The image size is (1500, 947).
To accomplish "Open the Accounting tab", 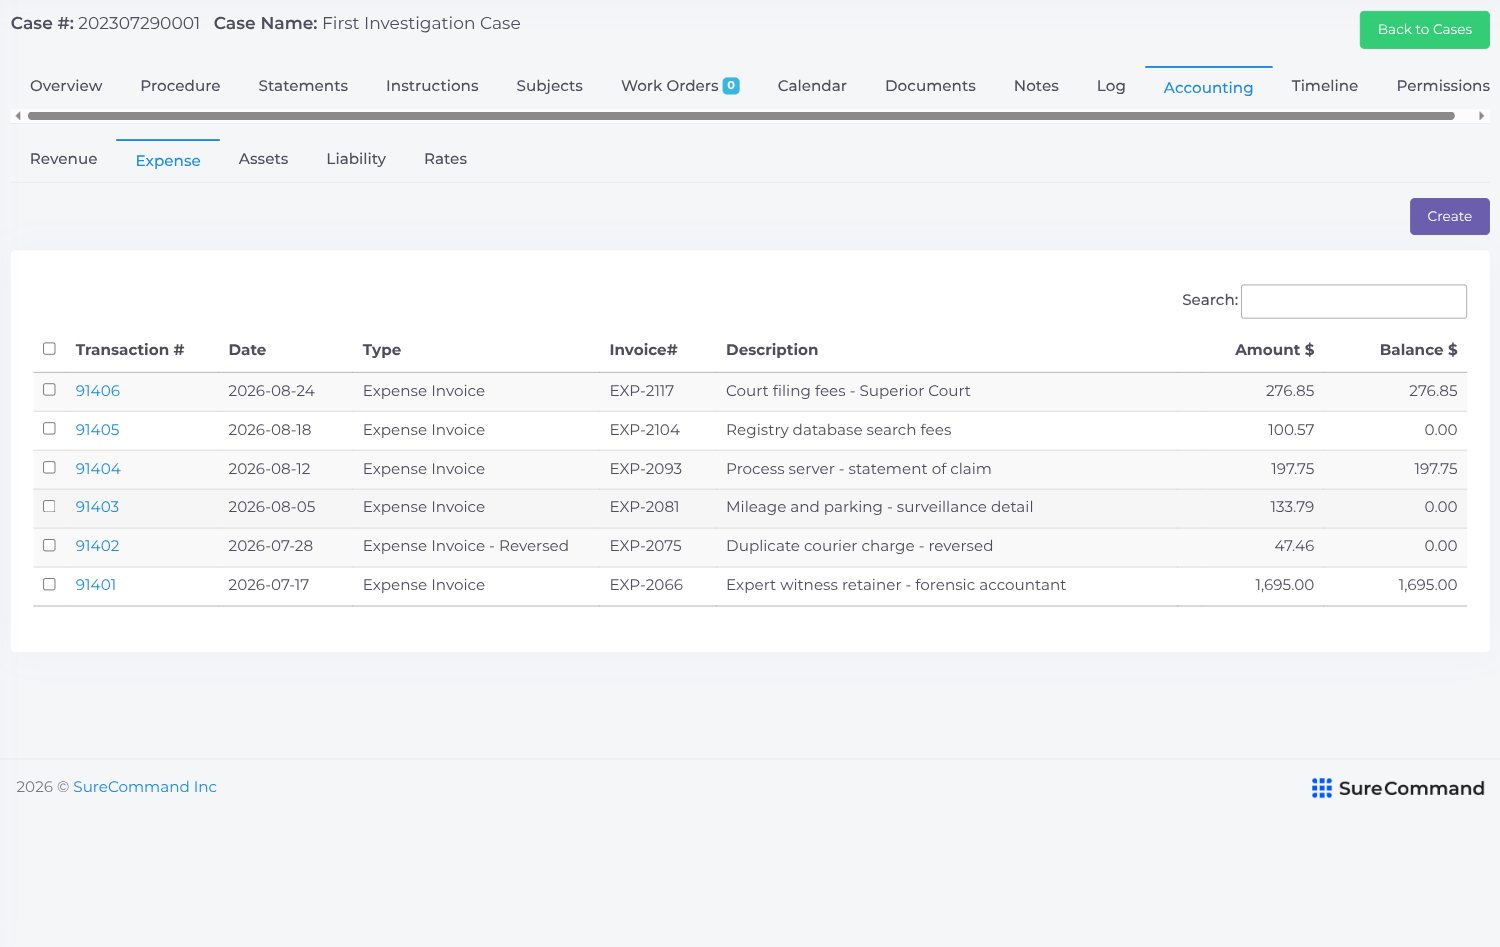I will click(x=1208, y=87).
